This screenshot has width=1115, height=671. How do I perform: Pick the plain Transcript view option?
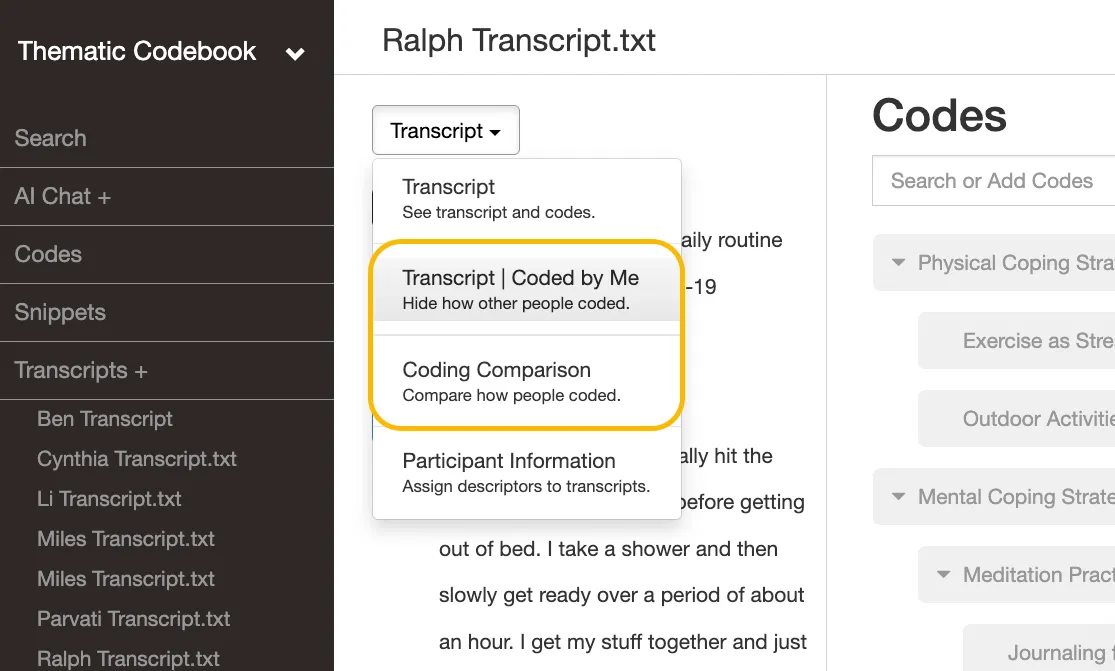tap(527, 198)
